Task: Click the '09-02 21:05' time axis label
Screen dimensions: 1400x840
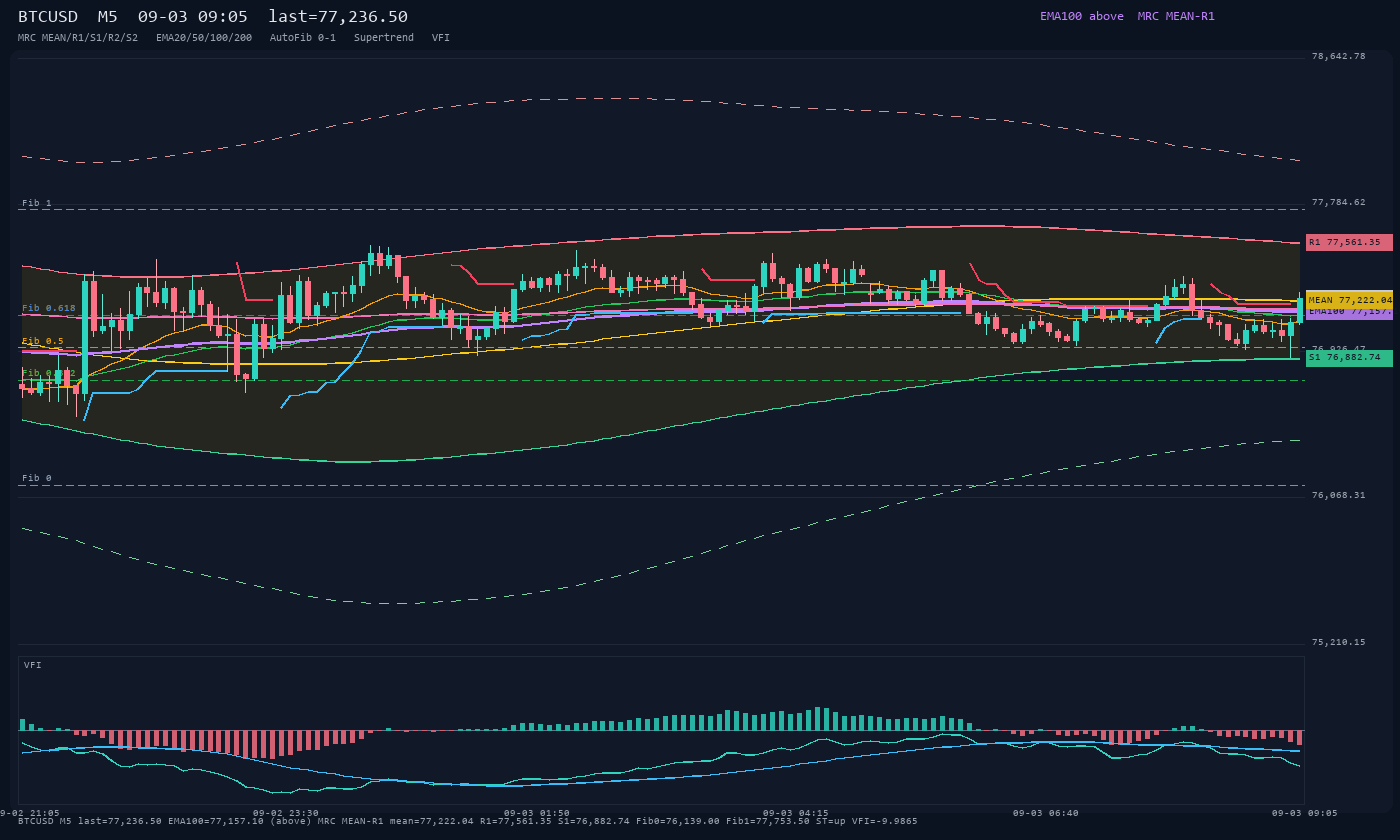Action: point(28,813)
